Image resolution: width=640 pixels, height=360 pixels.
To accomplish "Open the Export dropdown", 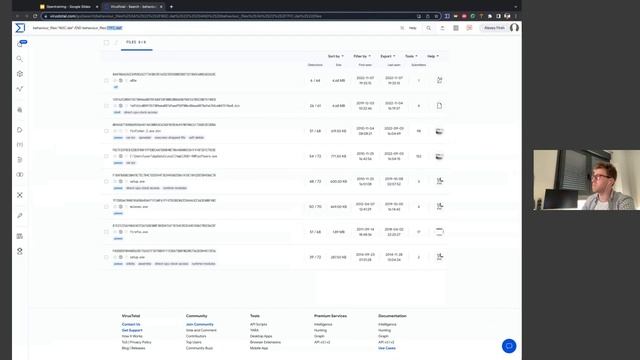I will [x=388, y=56].
